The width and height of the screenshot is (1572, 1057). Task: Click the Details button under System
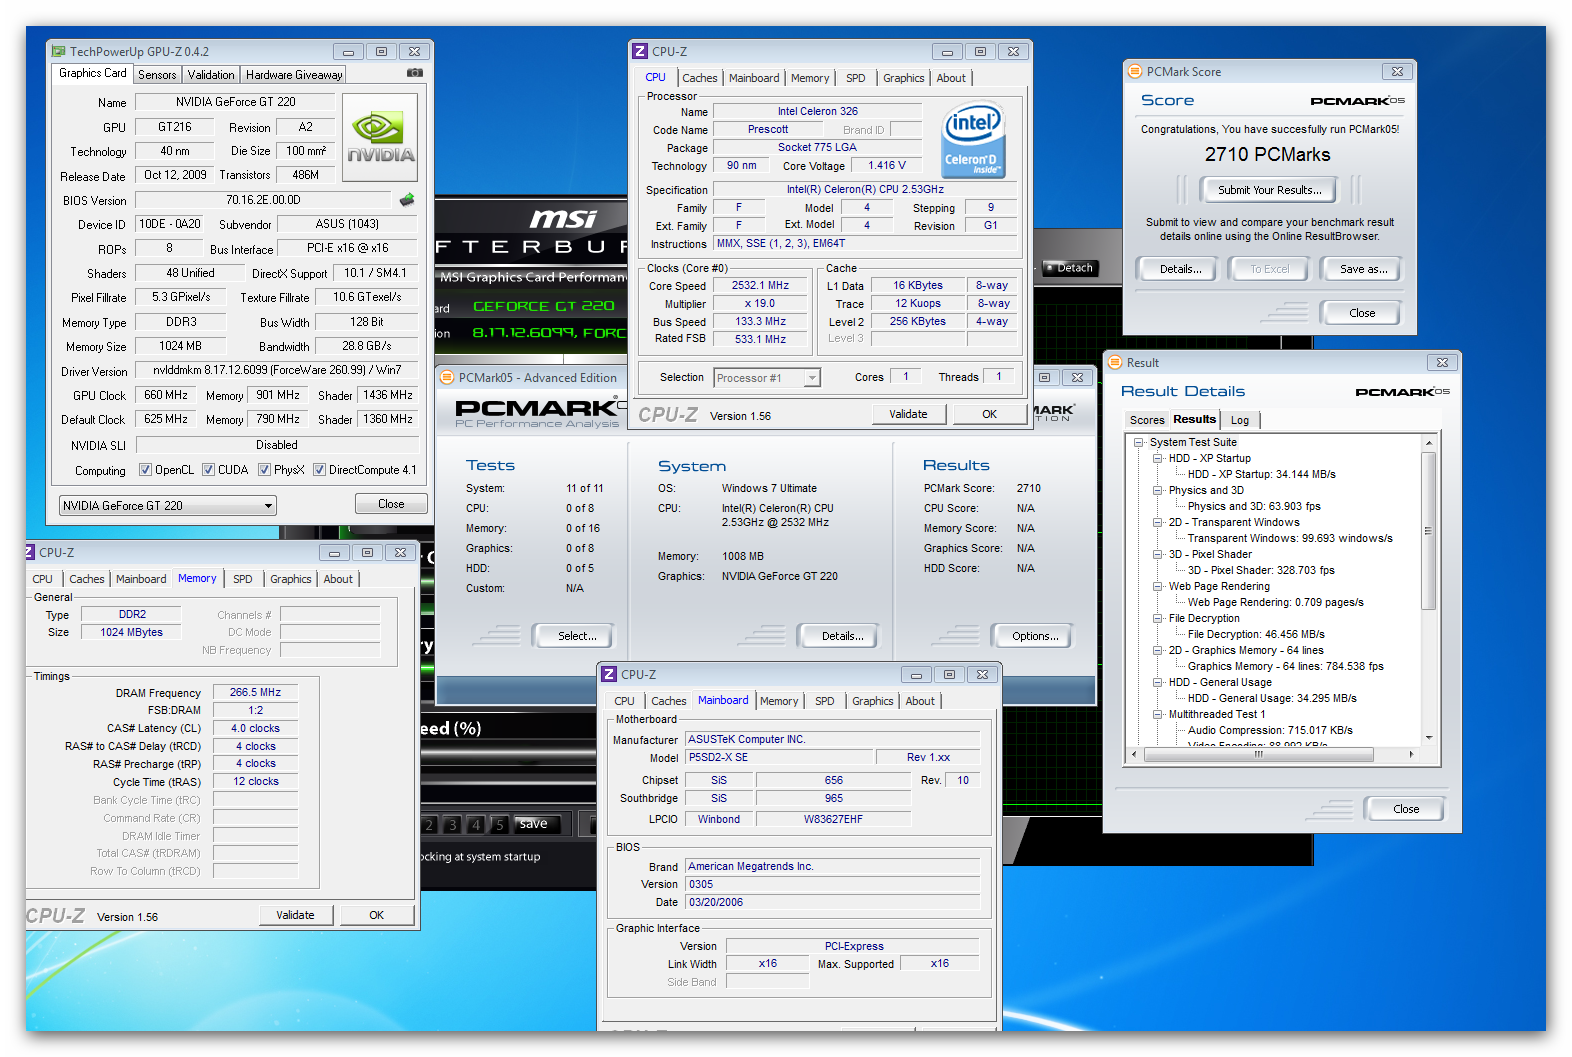pos(842,636)
